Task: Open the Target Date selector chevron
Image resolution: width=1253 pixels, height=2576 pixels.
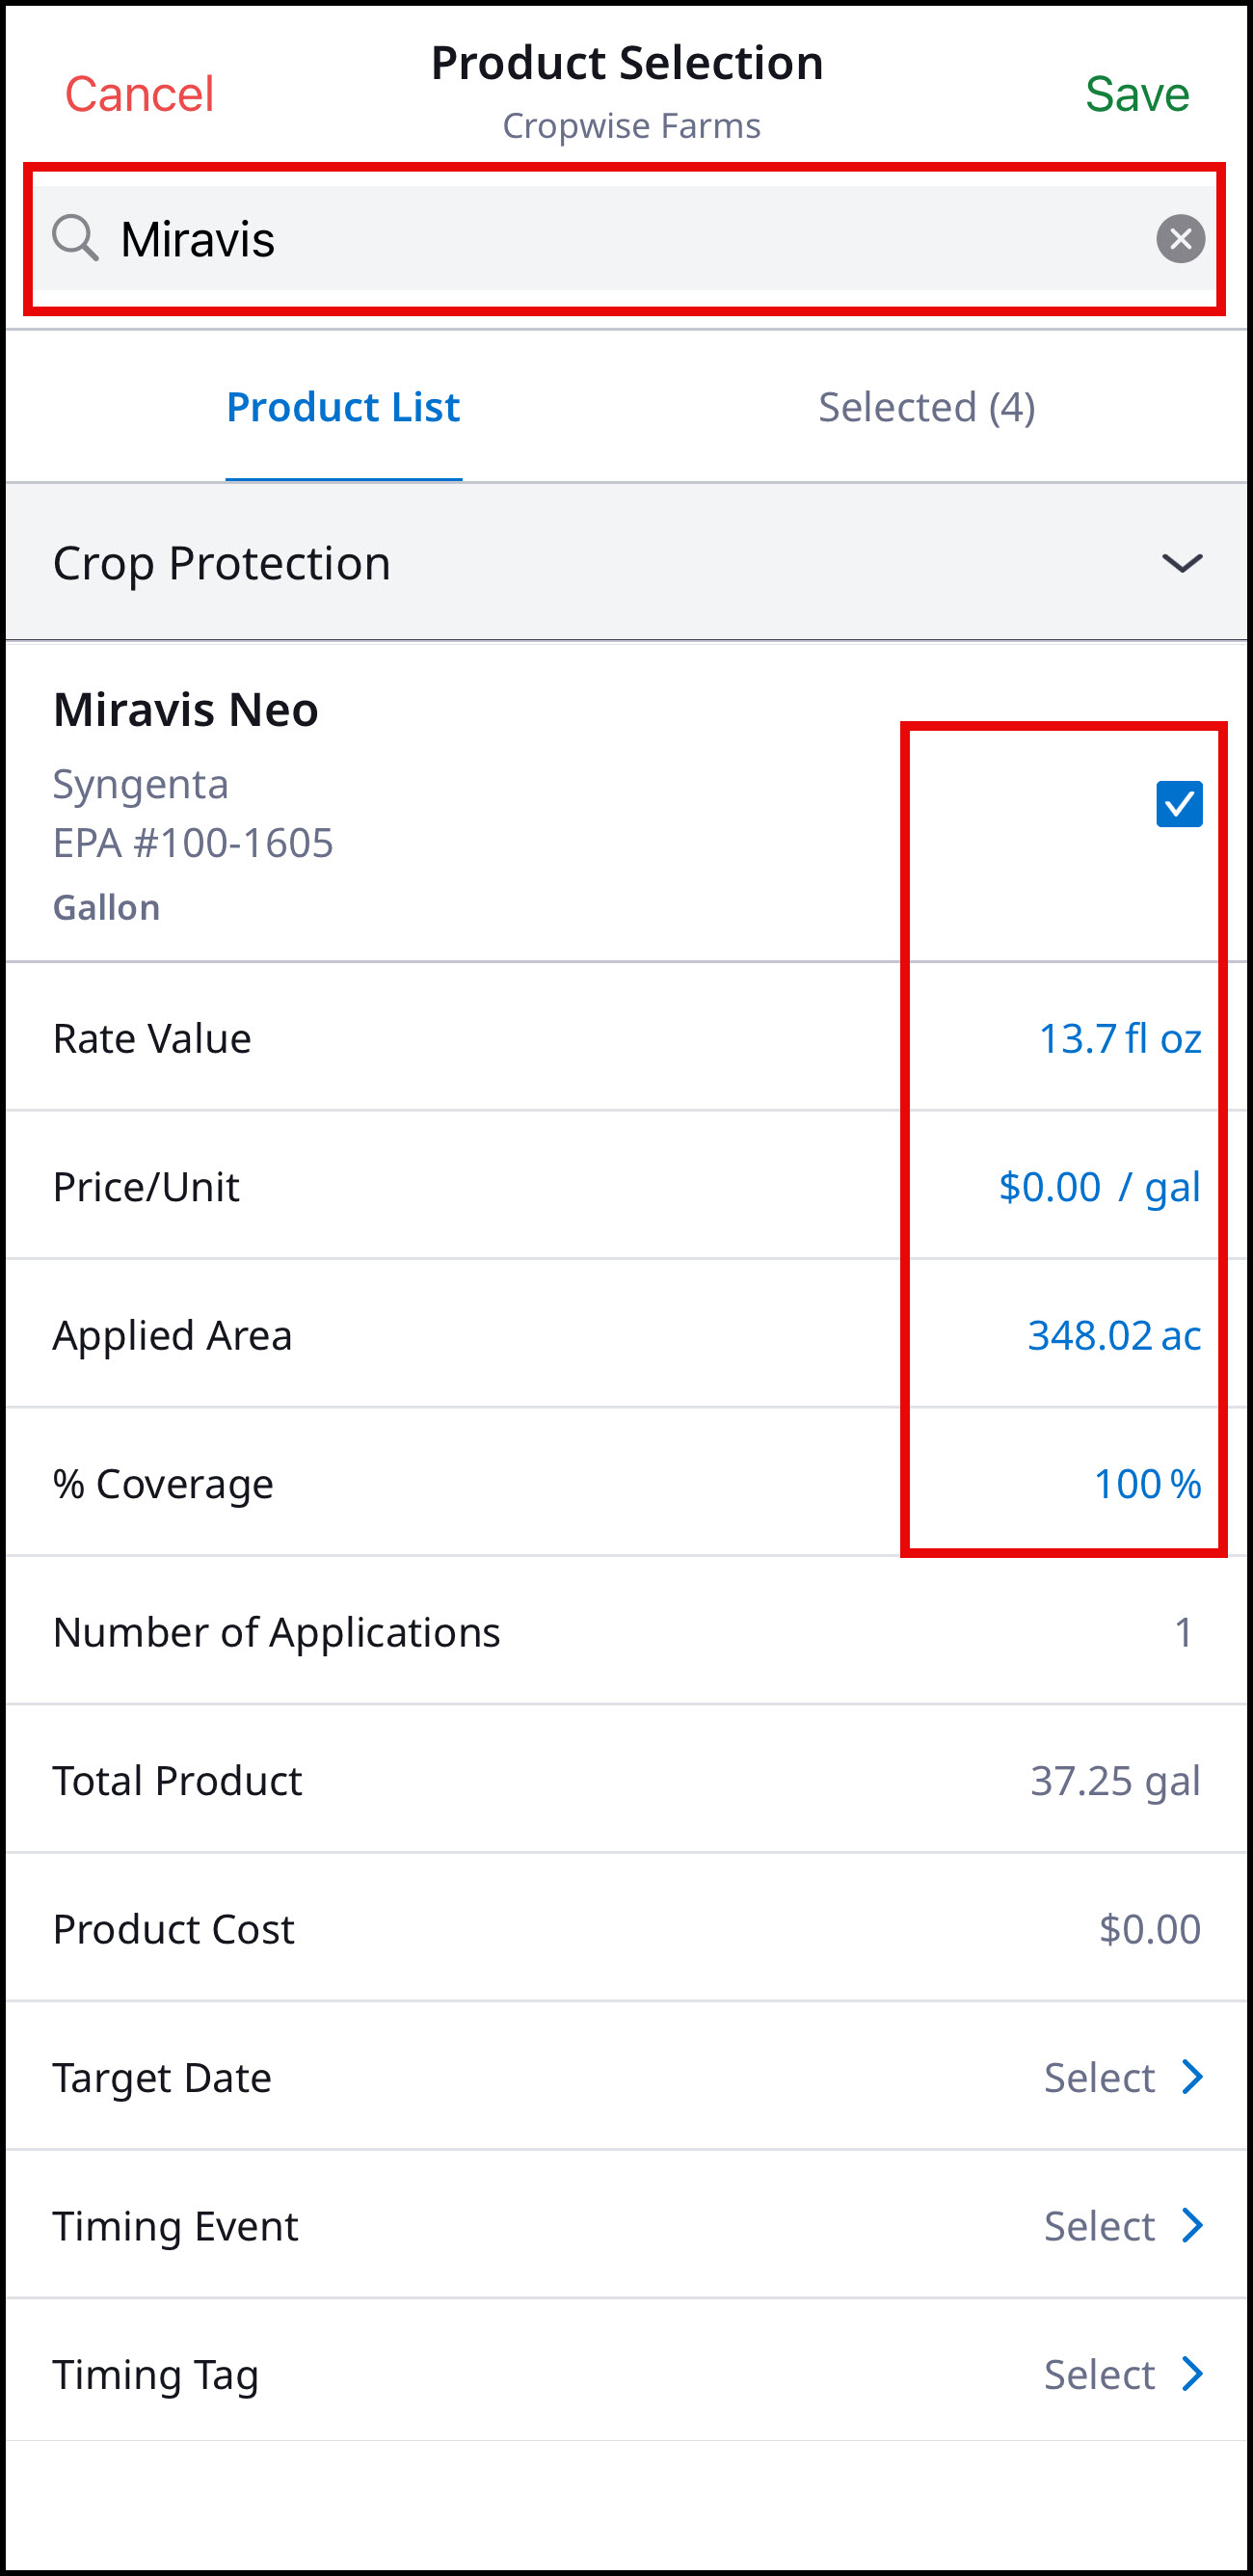Action: point(1191,2077)
